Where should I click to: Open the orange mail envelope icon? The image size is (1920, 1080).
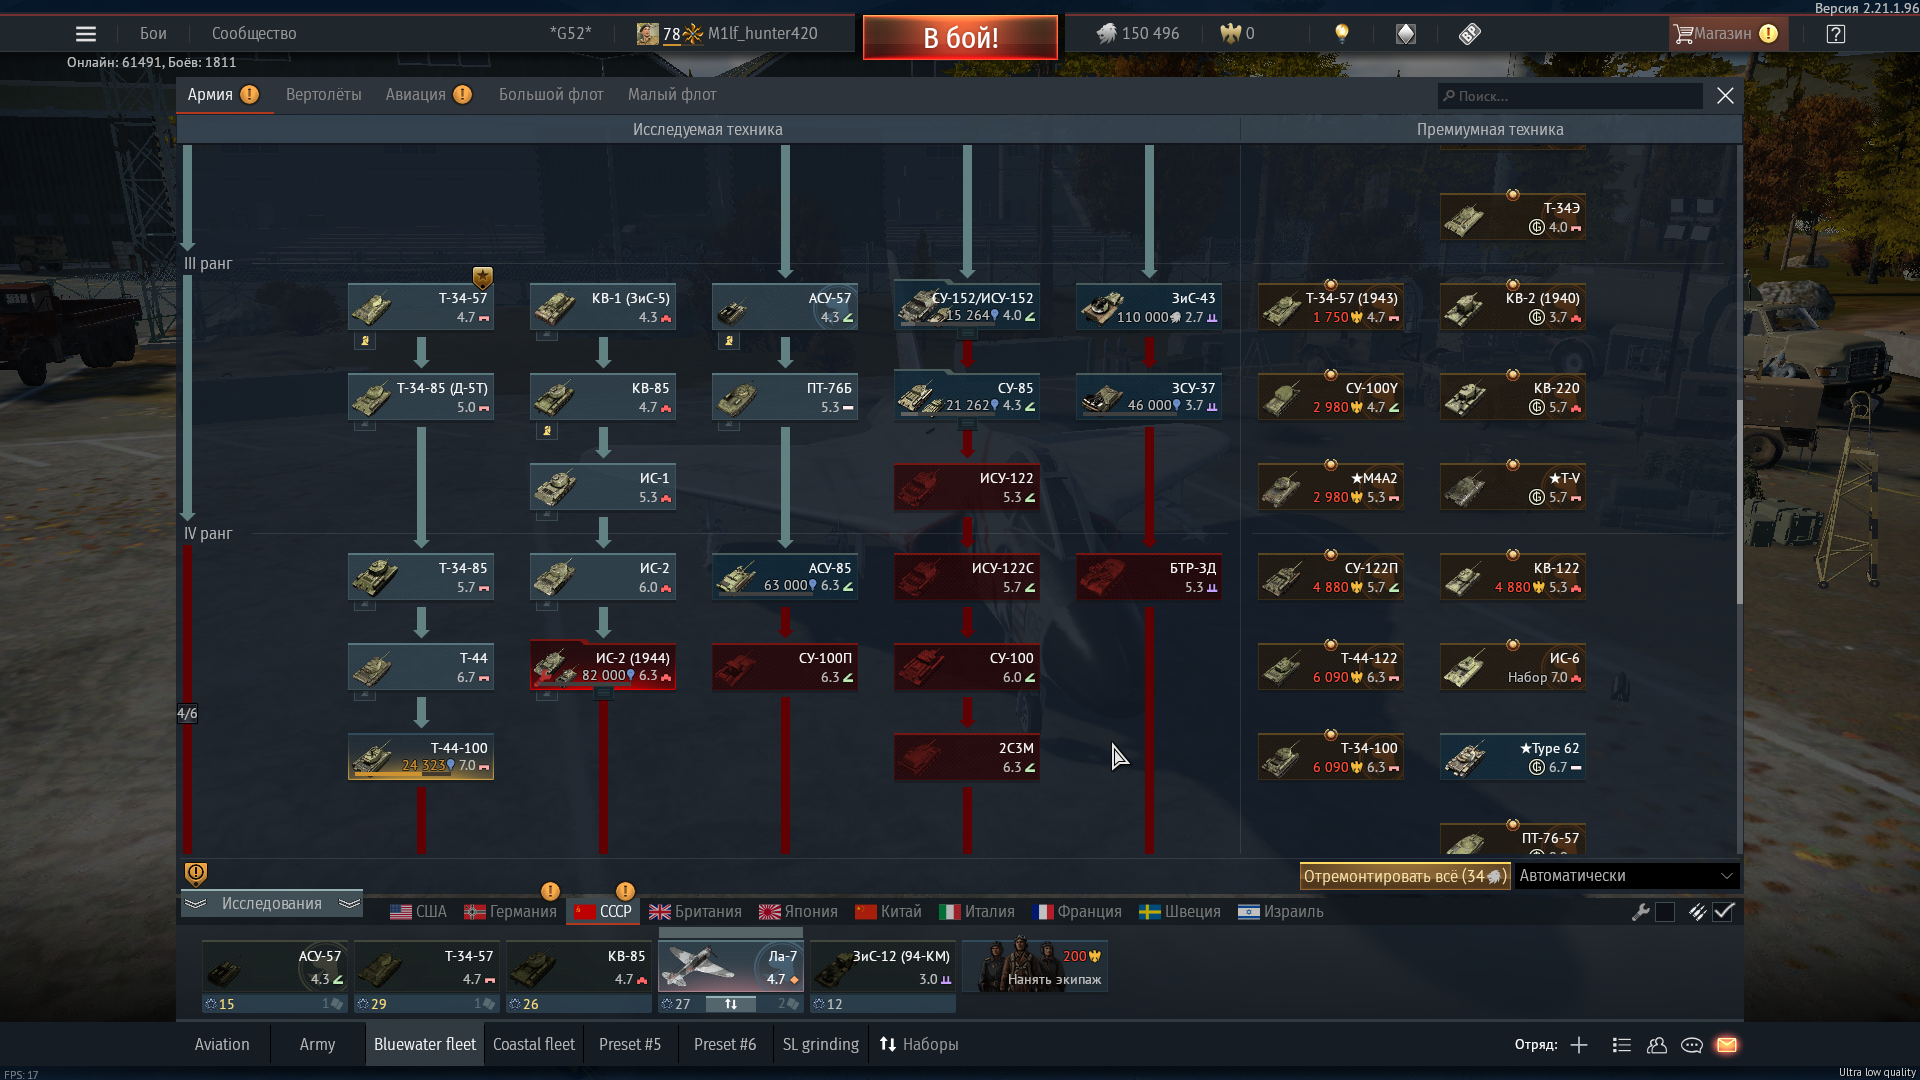click(1727, 1045)
